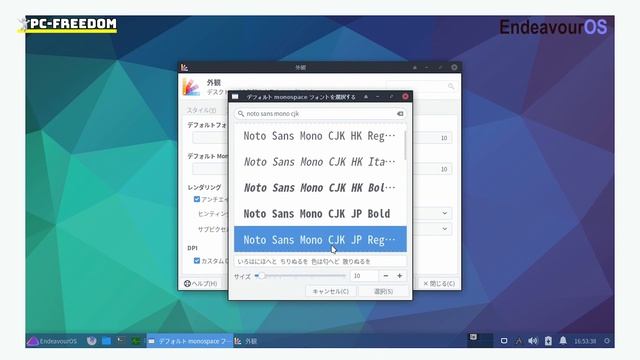Click the panel clock
This screenshot has height=360, width=640.
point(585,341)
